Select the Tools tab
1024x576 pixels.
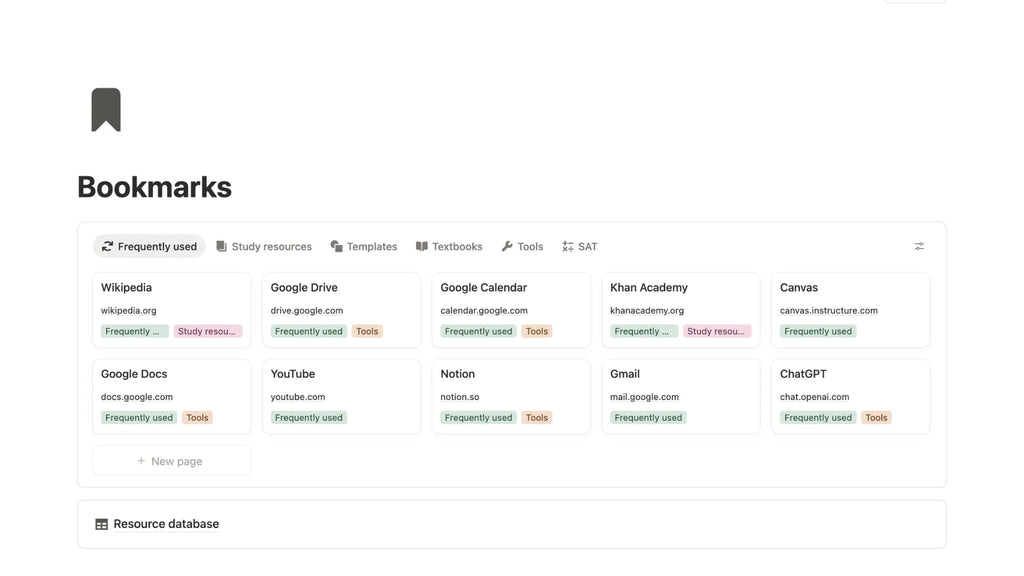point(522,246)
